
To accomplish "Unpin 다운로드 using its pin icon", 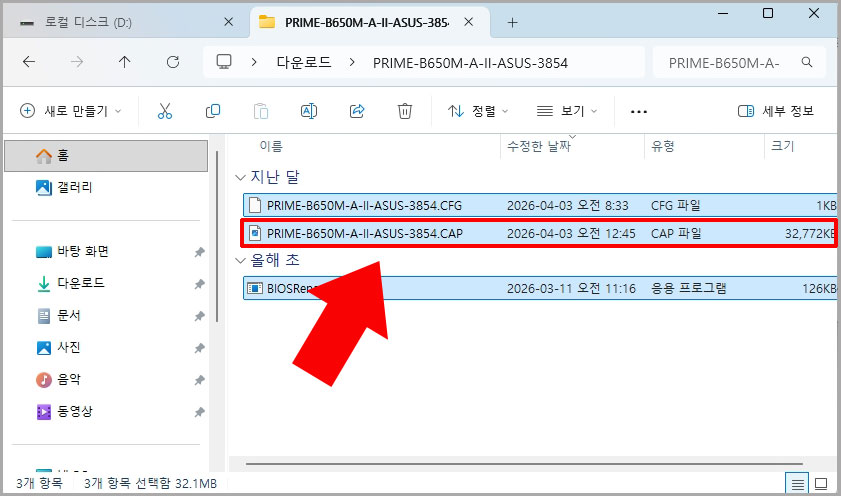I will (199, 284).
